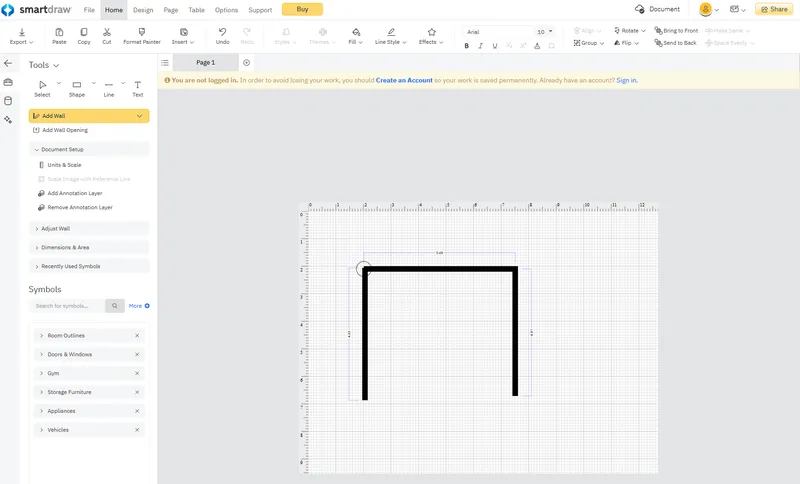Image resolution: width=800 pixels, height=484 pixels.
Task: Collapse the Document Setup section
Action: pos(89,149)
